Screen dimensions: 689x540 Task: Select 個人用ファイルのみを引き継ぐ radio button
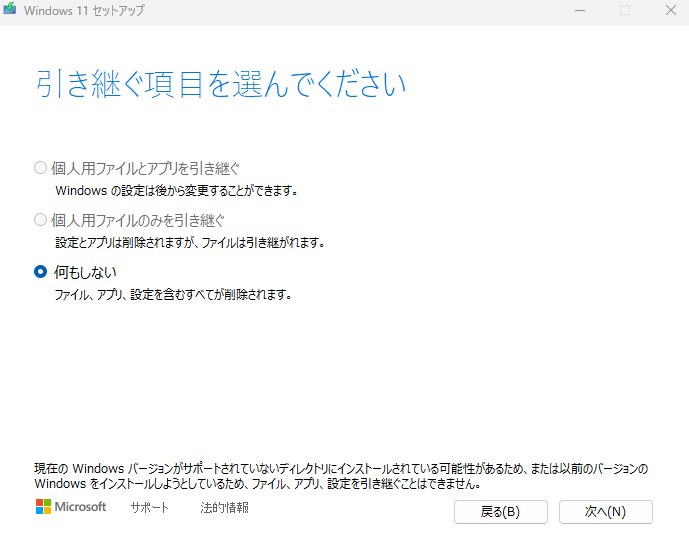pos(40,220)
